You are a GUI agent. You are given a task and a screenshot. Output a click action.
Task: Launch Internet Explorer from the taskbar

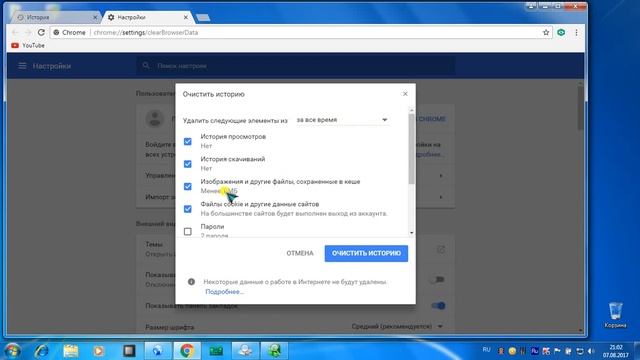pyautogui.click(x=41, y=351)
